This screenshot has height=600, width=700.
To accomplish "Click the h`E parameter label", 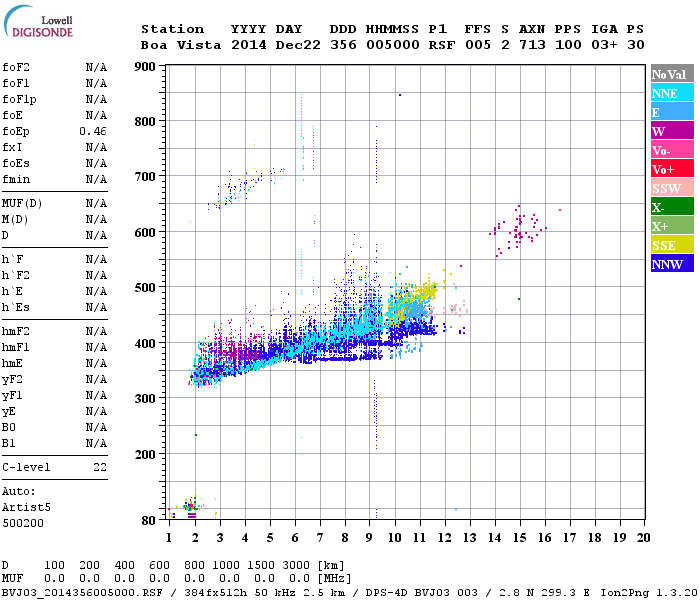I will coord(12,292).
